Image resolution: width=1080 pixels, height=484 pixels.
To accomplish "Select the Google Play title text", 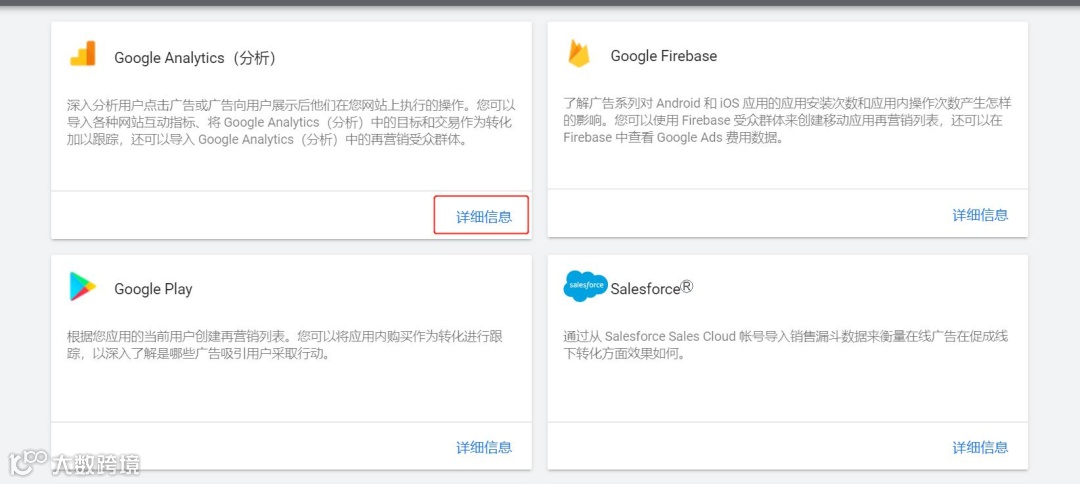I will click(x=153, y=289).
